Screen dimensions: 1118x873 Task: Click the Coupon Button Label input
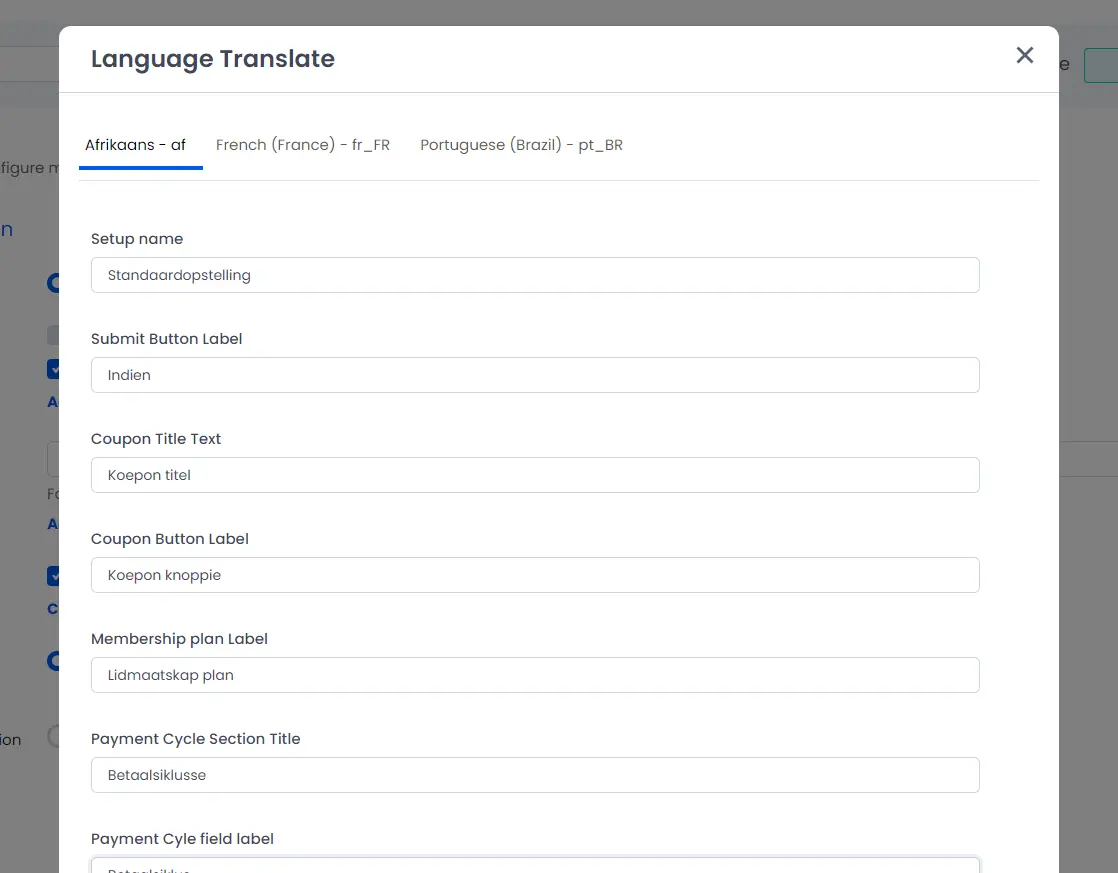[535, 575]
